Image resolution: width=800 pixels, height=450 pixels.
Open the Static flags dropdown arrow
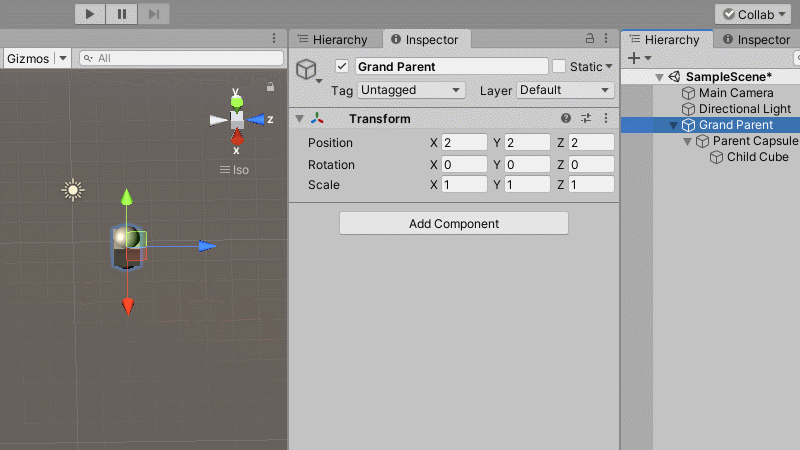tap(609, 67)
